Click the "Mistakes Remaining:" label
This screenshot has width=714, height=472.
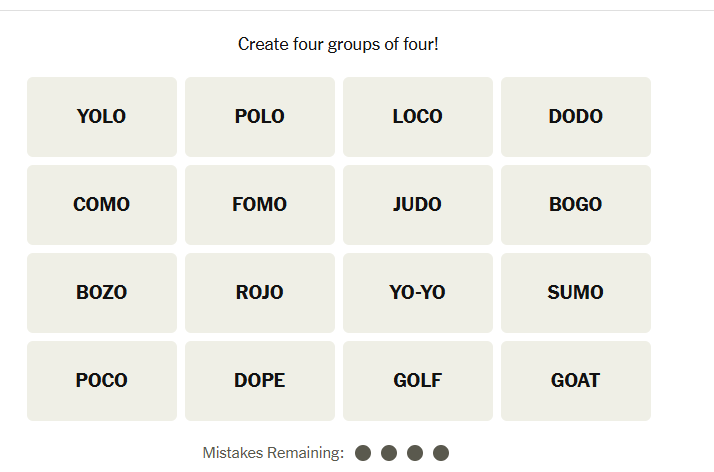pos(273,453)
